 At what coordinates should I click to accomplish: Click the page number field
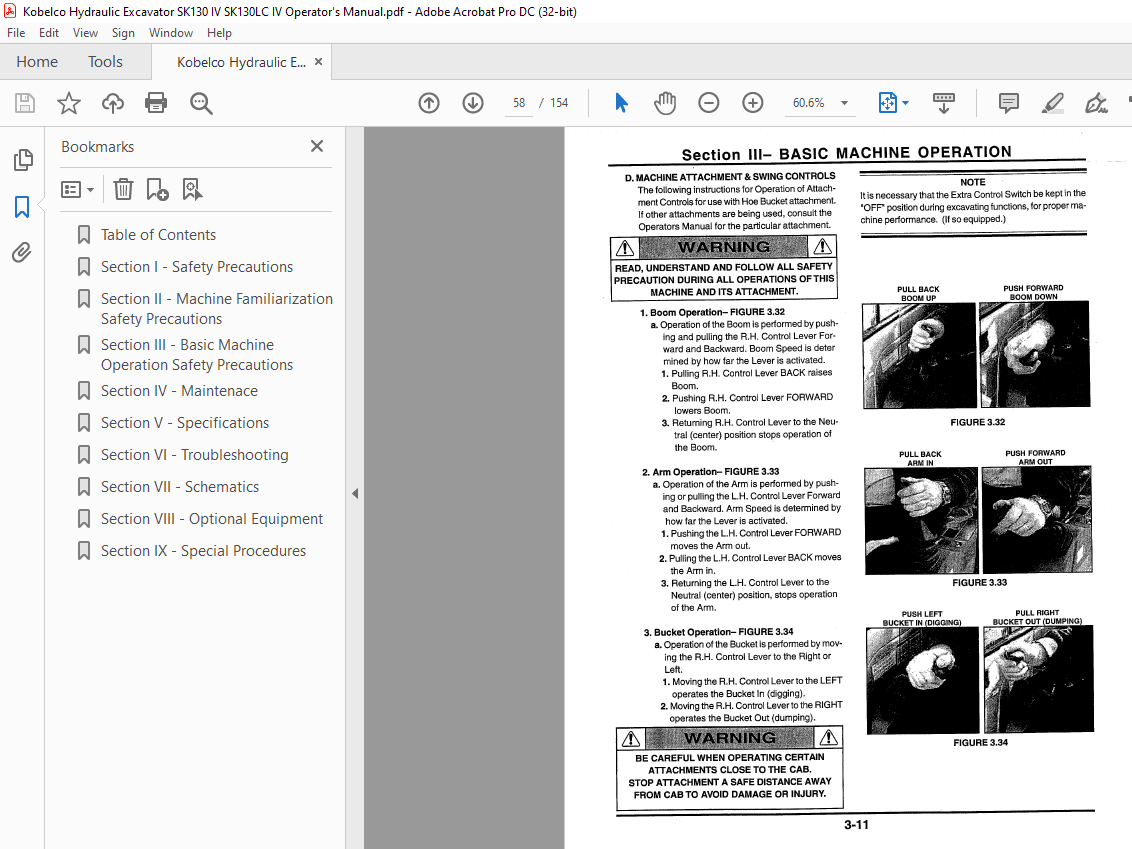coord(518,103)
